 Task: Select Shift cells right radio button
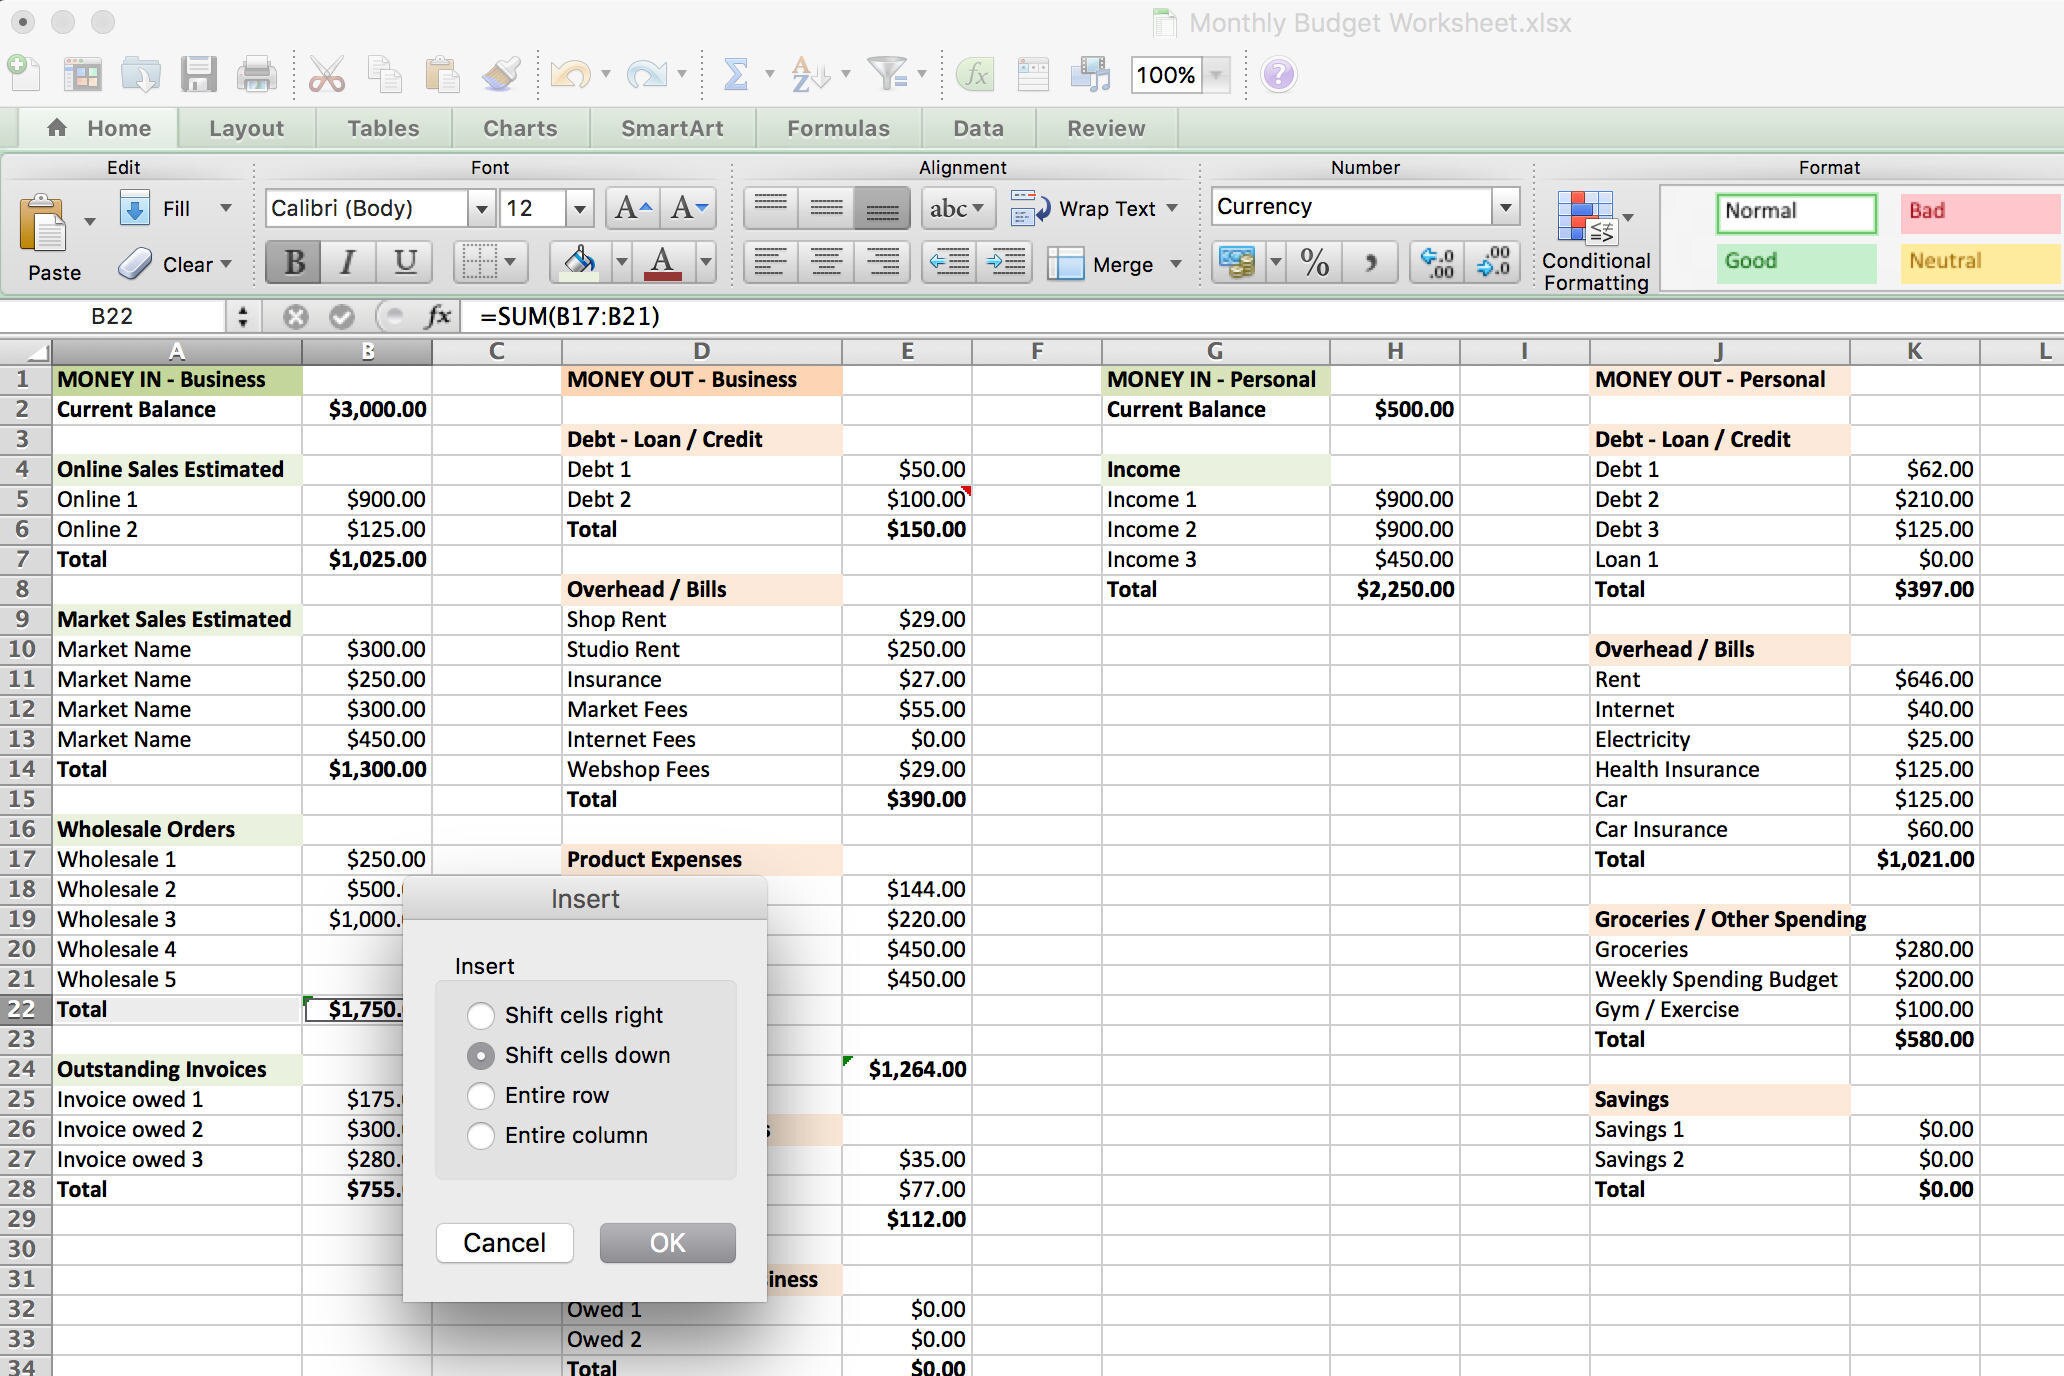pyautogui.click(x=481, y=1016)
